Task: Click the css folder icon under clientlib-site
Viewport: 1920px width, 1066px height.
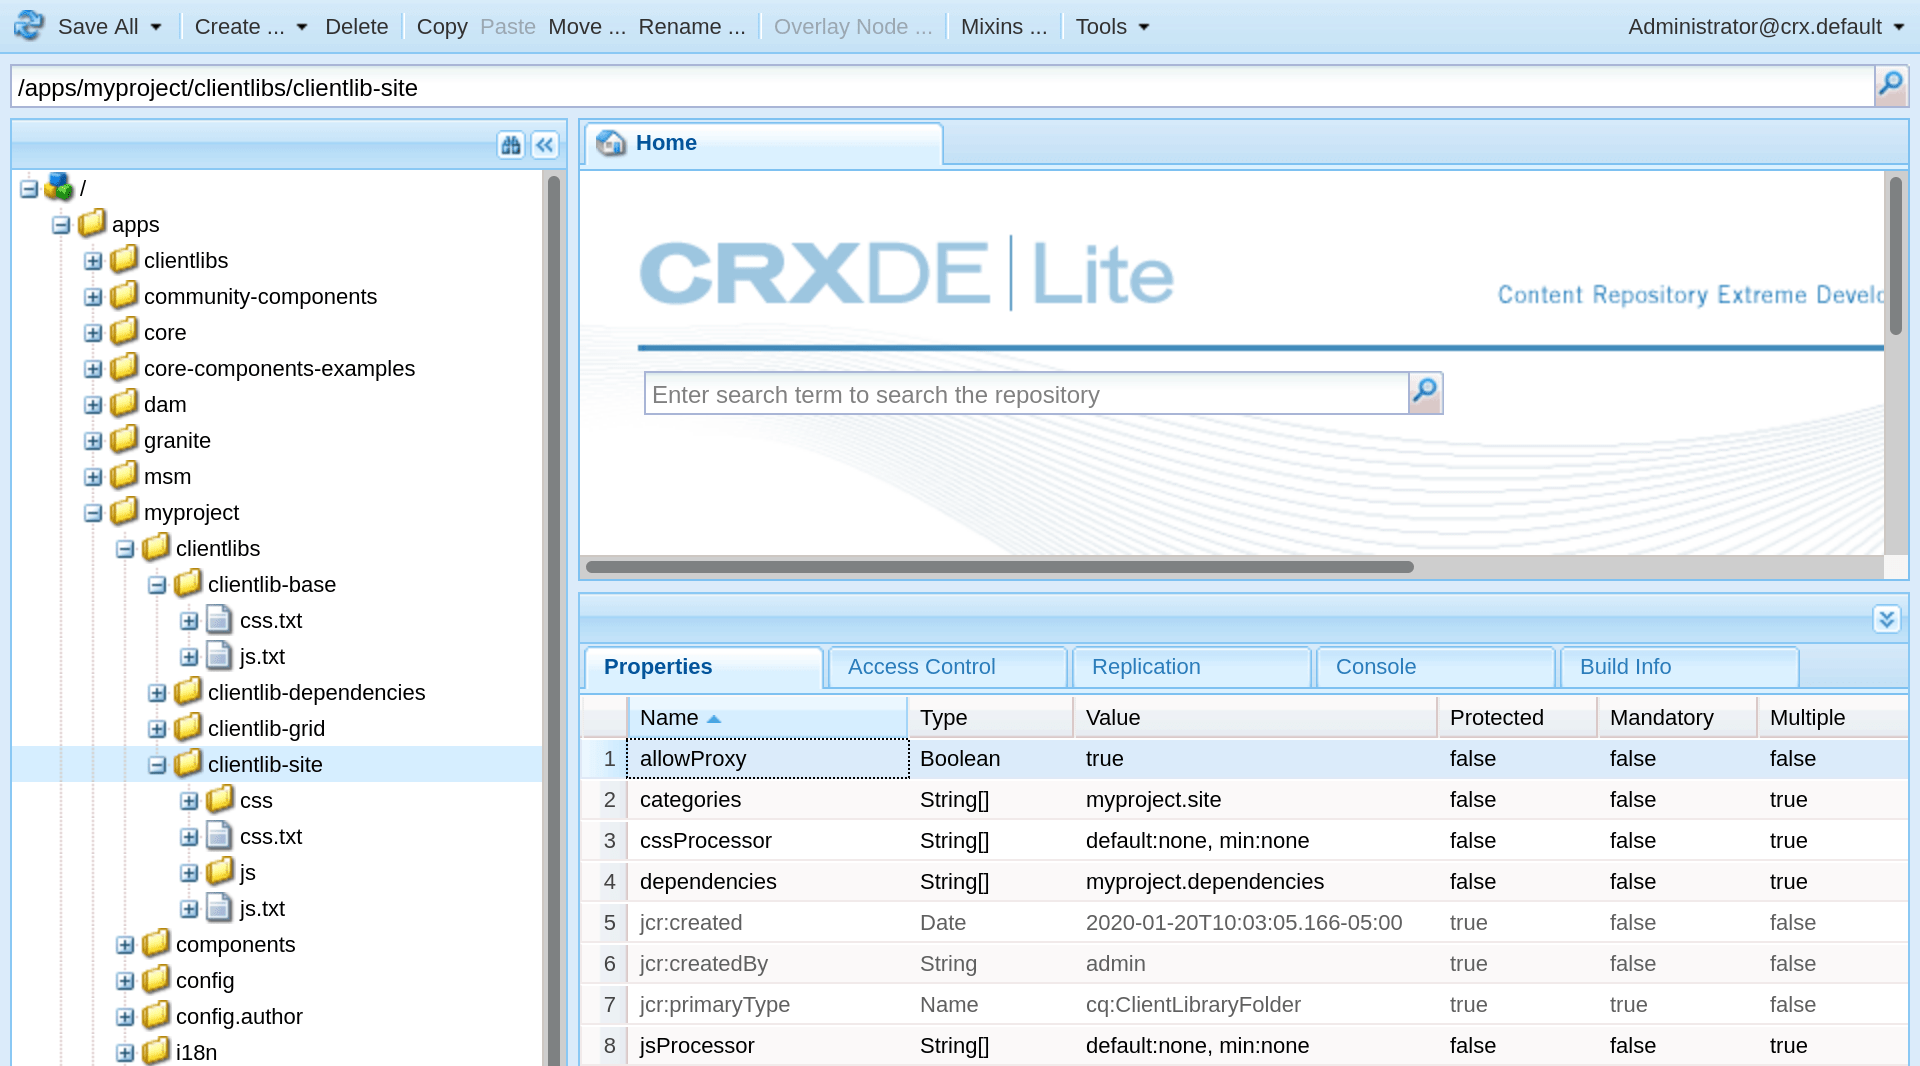Action: coord(220,799)
